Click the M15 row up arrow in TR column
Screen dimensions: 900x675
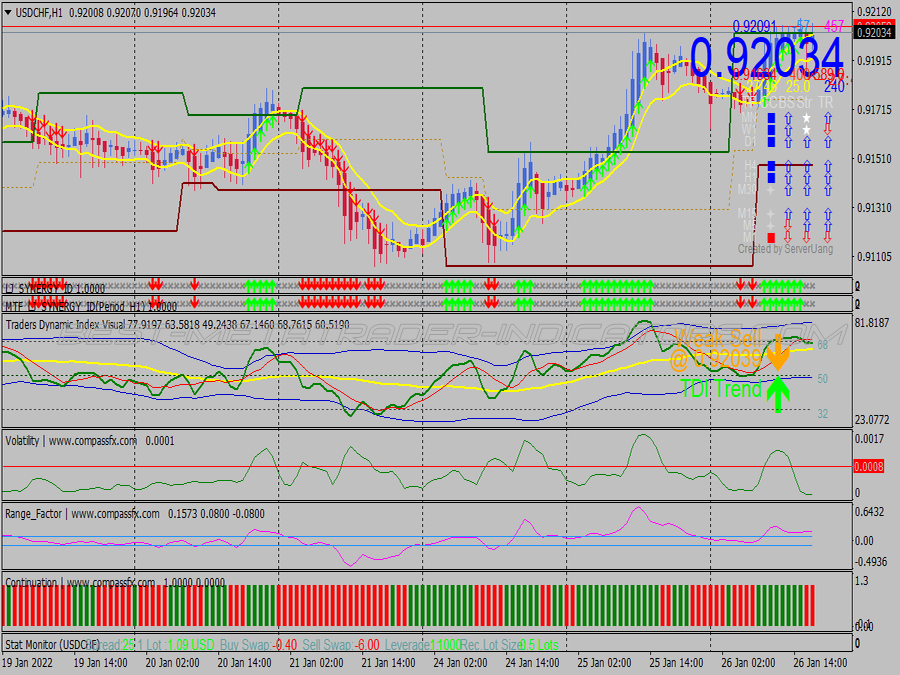pos(828,214)
